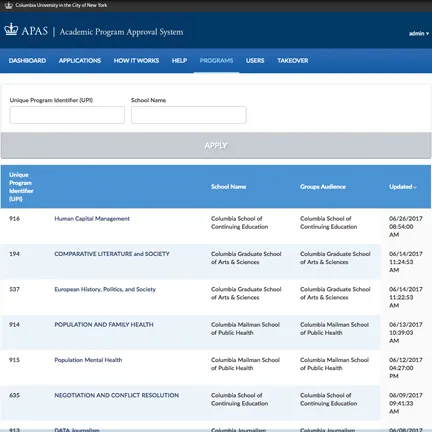Sort by the Groups Audience column header
Viewport: 432px width, 432px height.
323,187
